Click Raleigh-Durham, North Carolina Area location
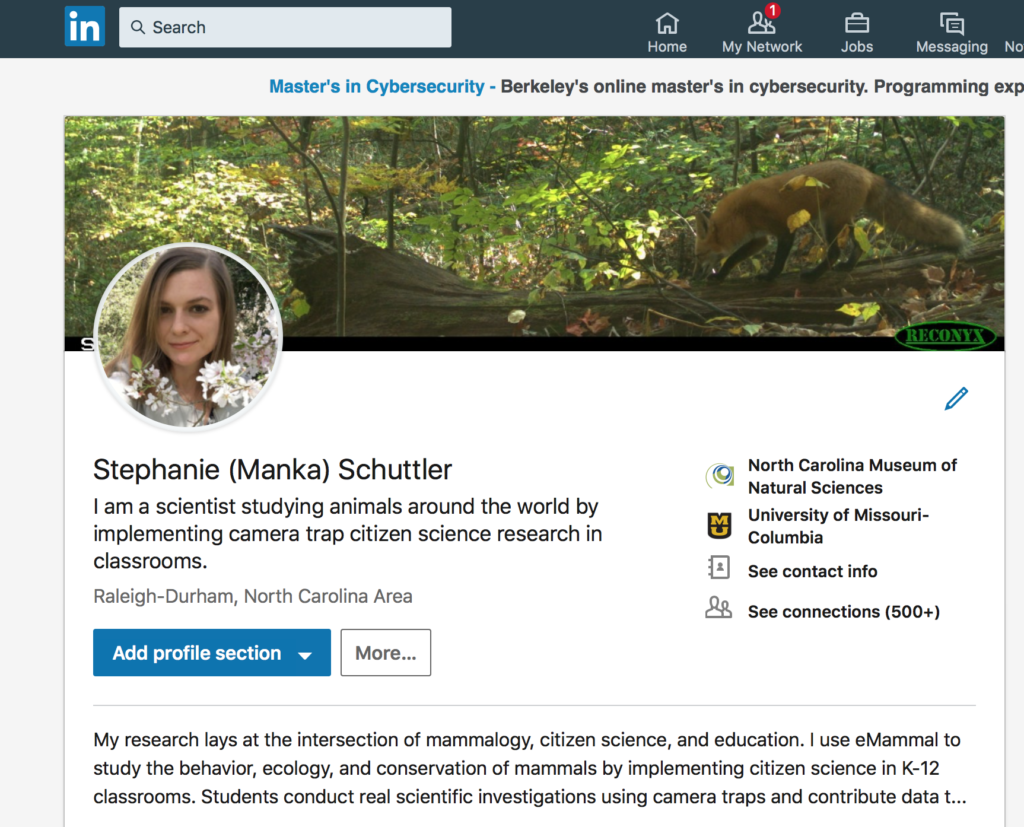 pyautogui.click(x=253, y=596)
